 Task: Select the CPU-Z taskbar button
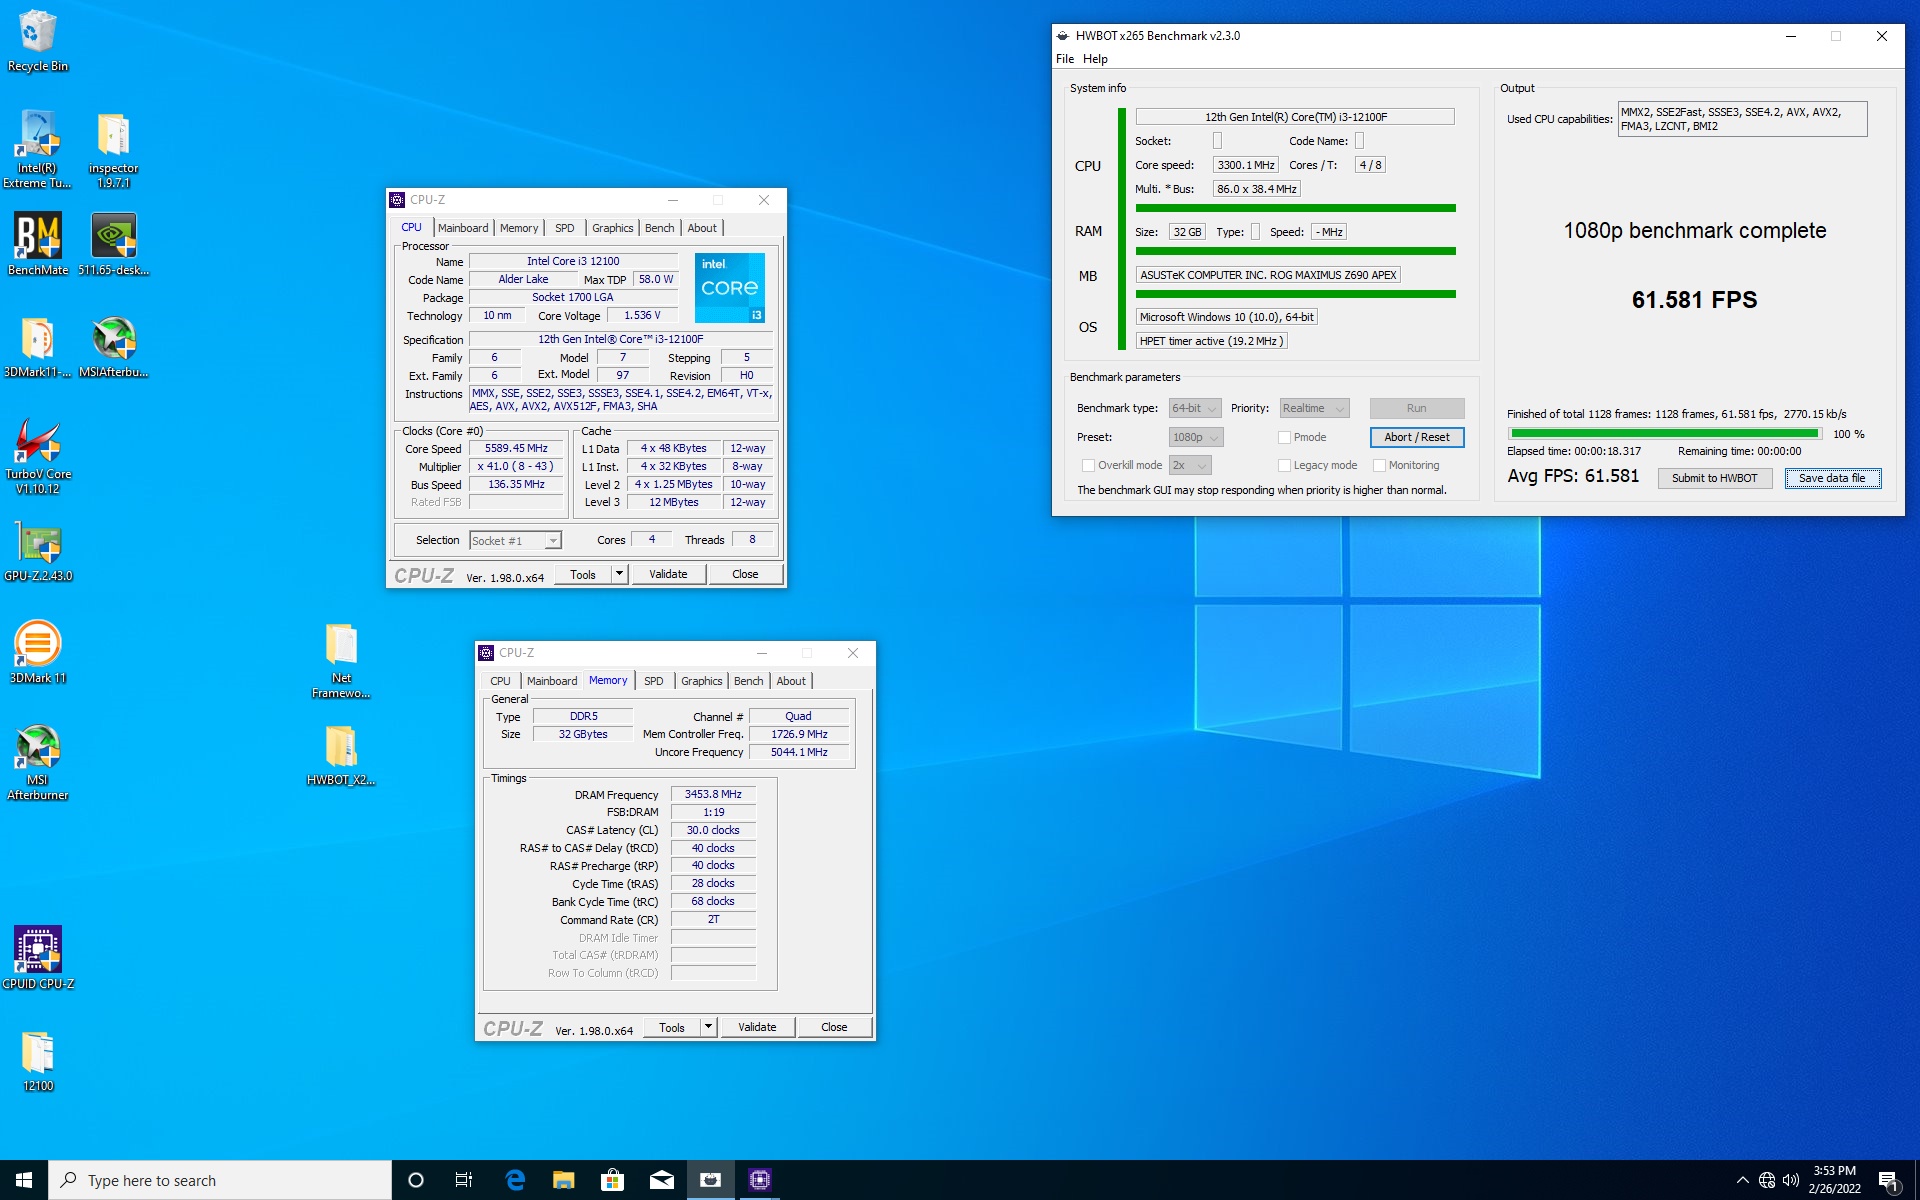(x=759, y=1180)
